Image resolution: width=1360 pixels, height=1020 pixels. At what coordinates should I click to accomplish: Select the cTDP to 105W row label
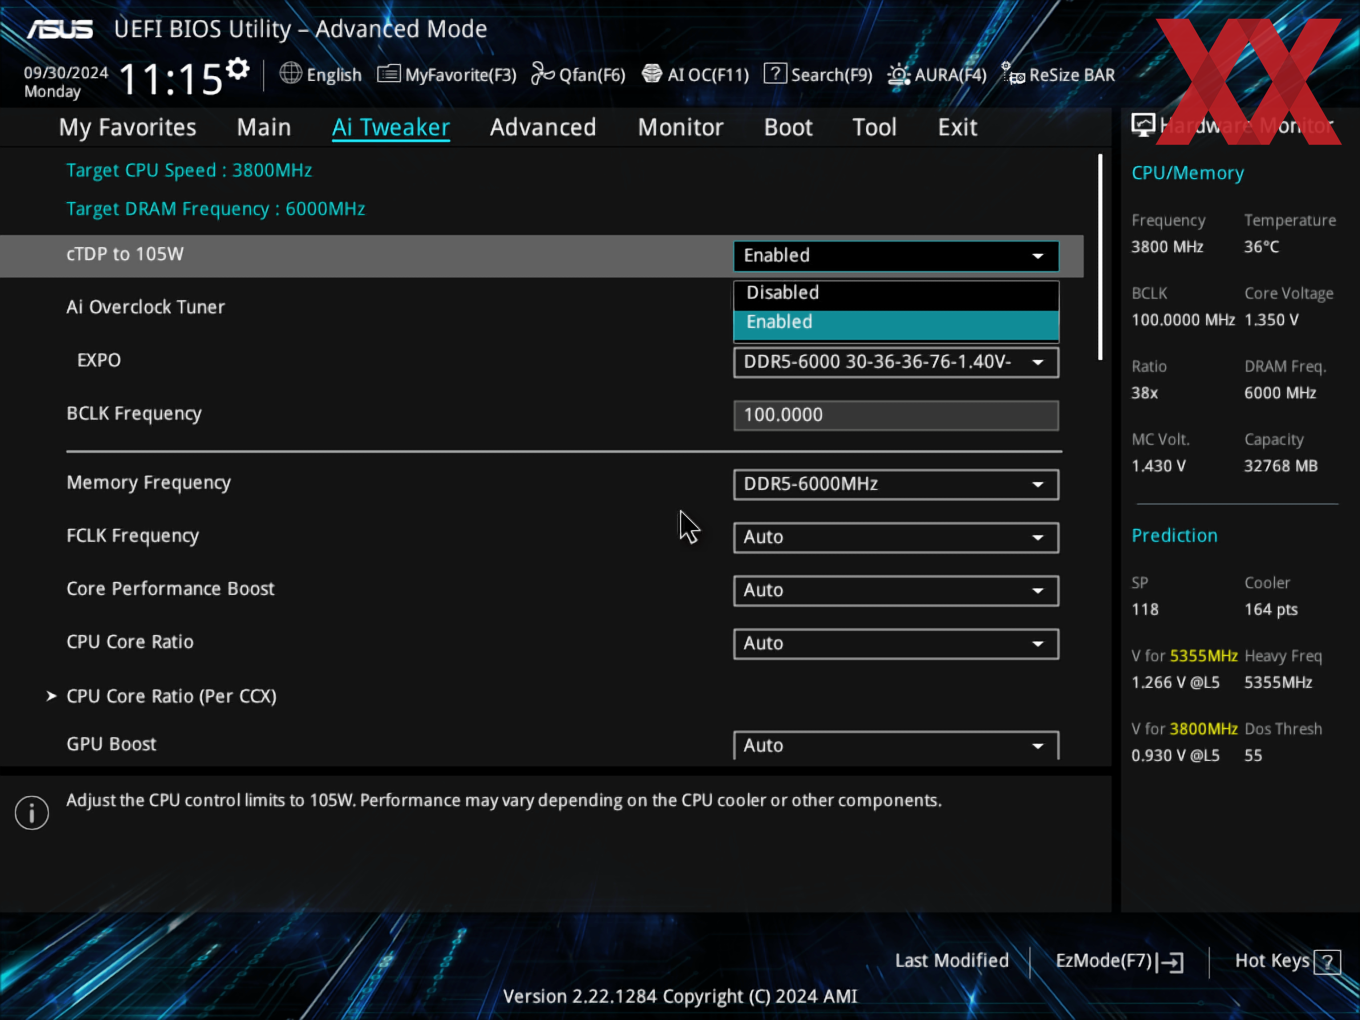pyautogui.click(x=125, y=254)
